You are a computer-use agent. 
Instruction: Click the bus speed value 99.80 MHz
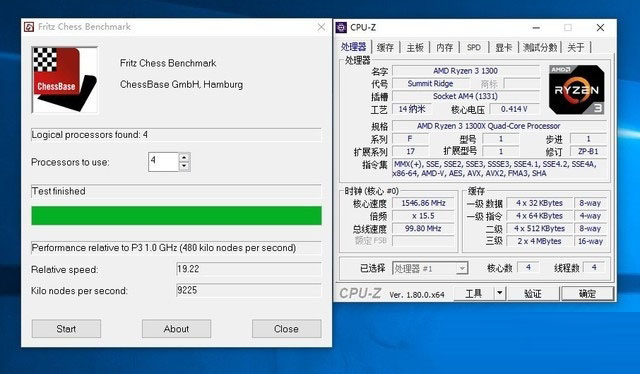[x=423, y=229]
